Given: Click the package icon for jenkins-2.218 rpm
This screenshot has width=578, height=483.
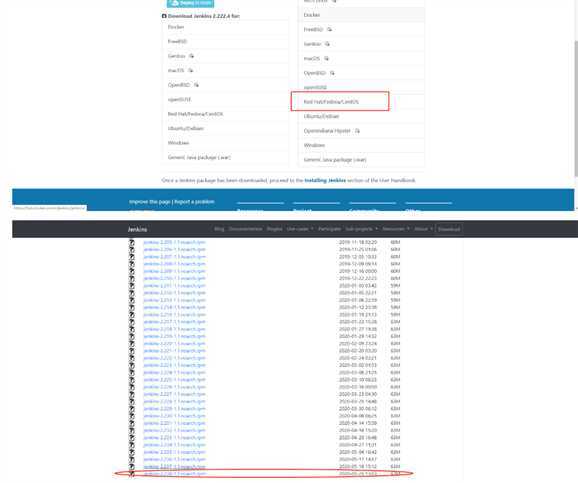Looking at the screenshot, I should click(132, 329).
